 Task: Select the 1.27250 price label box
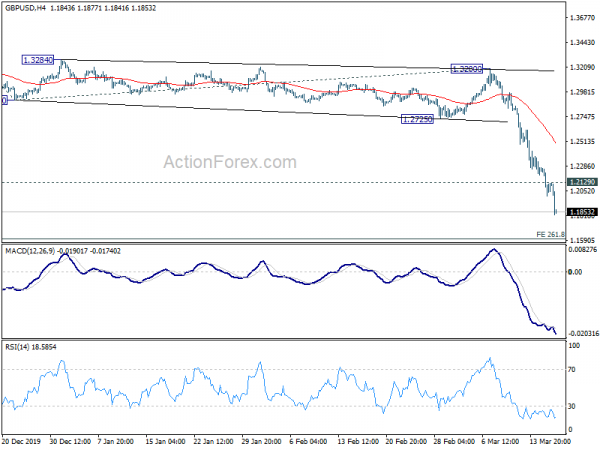click(x=417, y=119)
